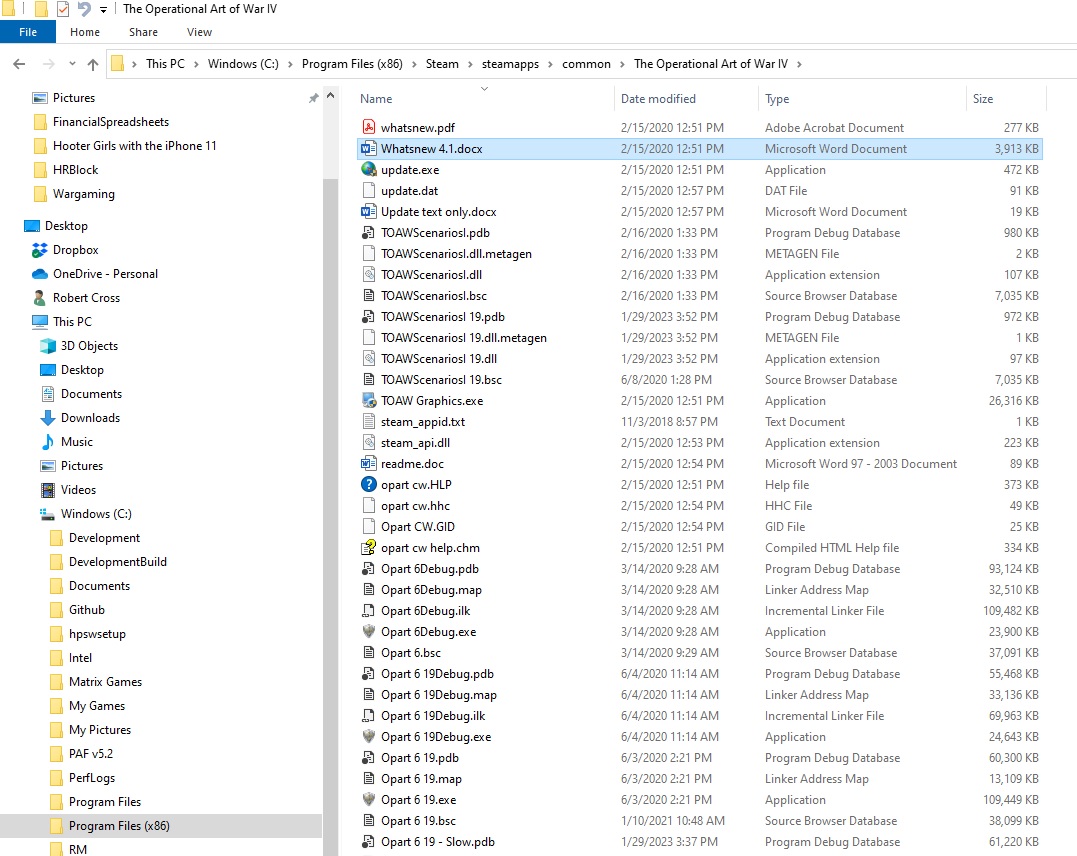Select the DevelopmentBuild folder
This screenshot has width=1077, height=856.
click(x=117, y=562)
